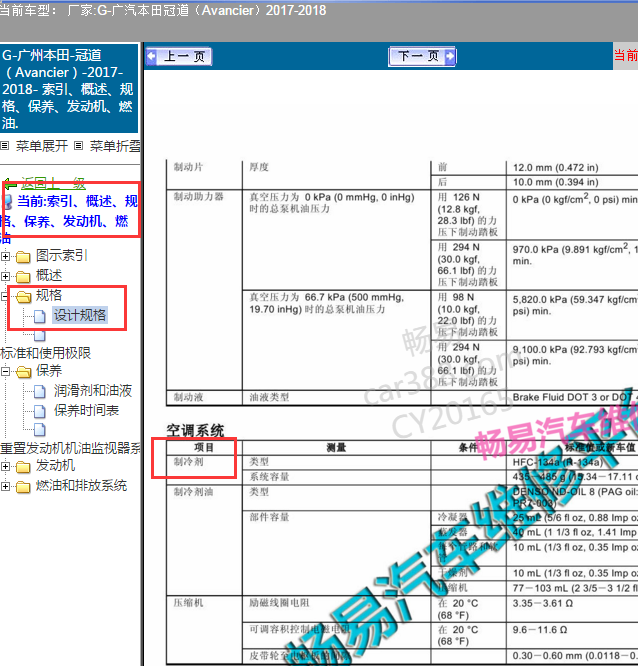Open 重置发动机机油监视器 document
Image resolution: width=638 pixels, height=666 pixels.
tap(70, 448)
